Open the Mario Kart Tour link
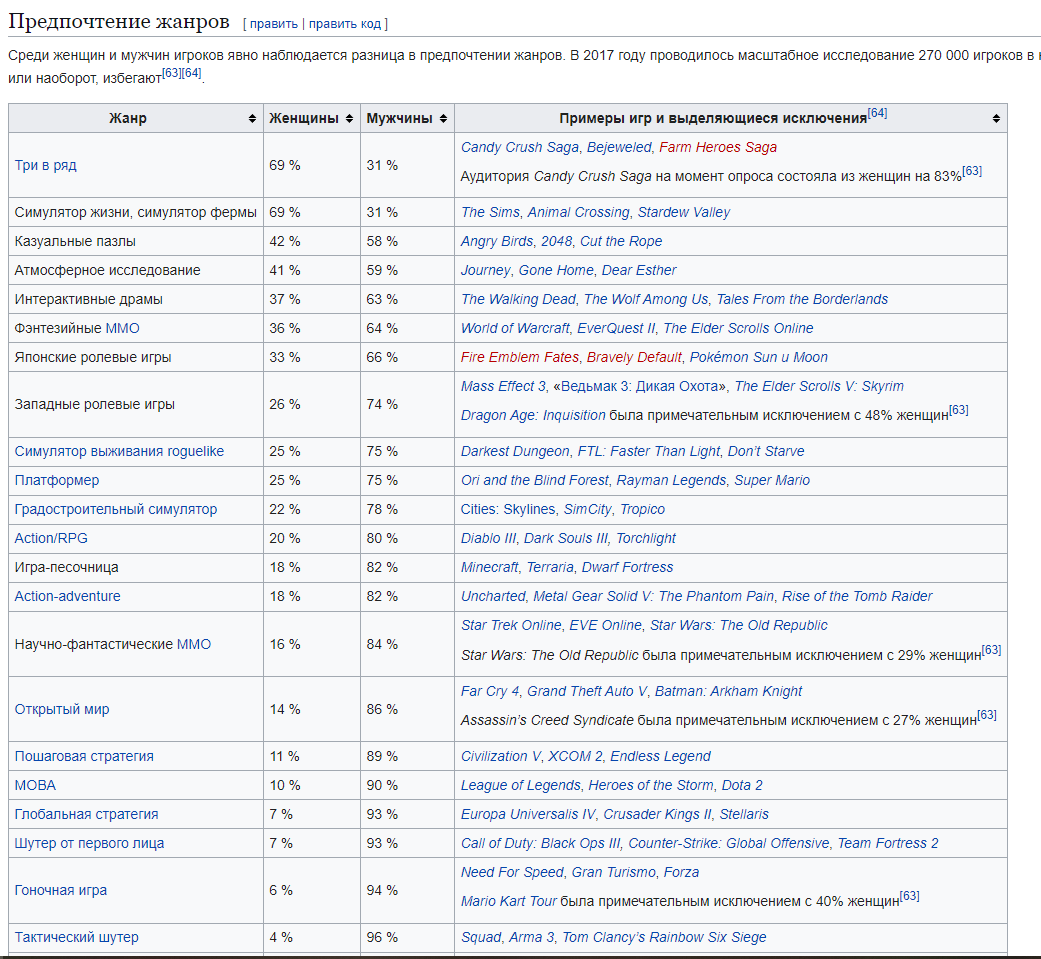The image size is (1041, 959). coord(509,901)
